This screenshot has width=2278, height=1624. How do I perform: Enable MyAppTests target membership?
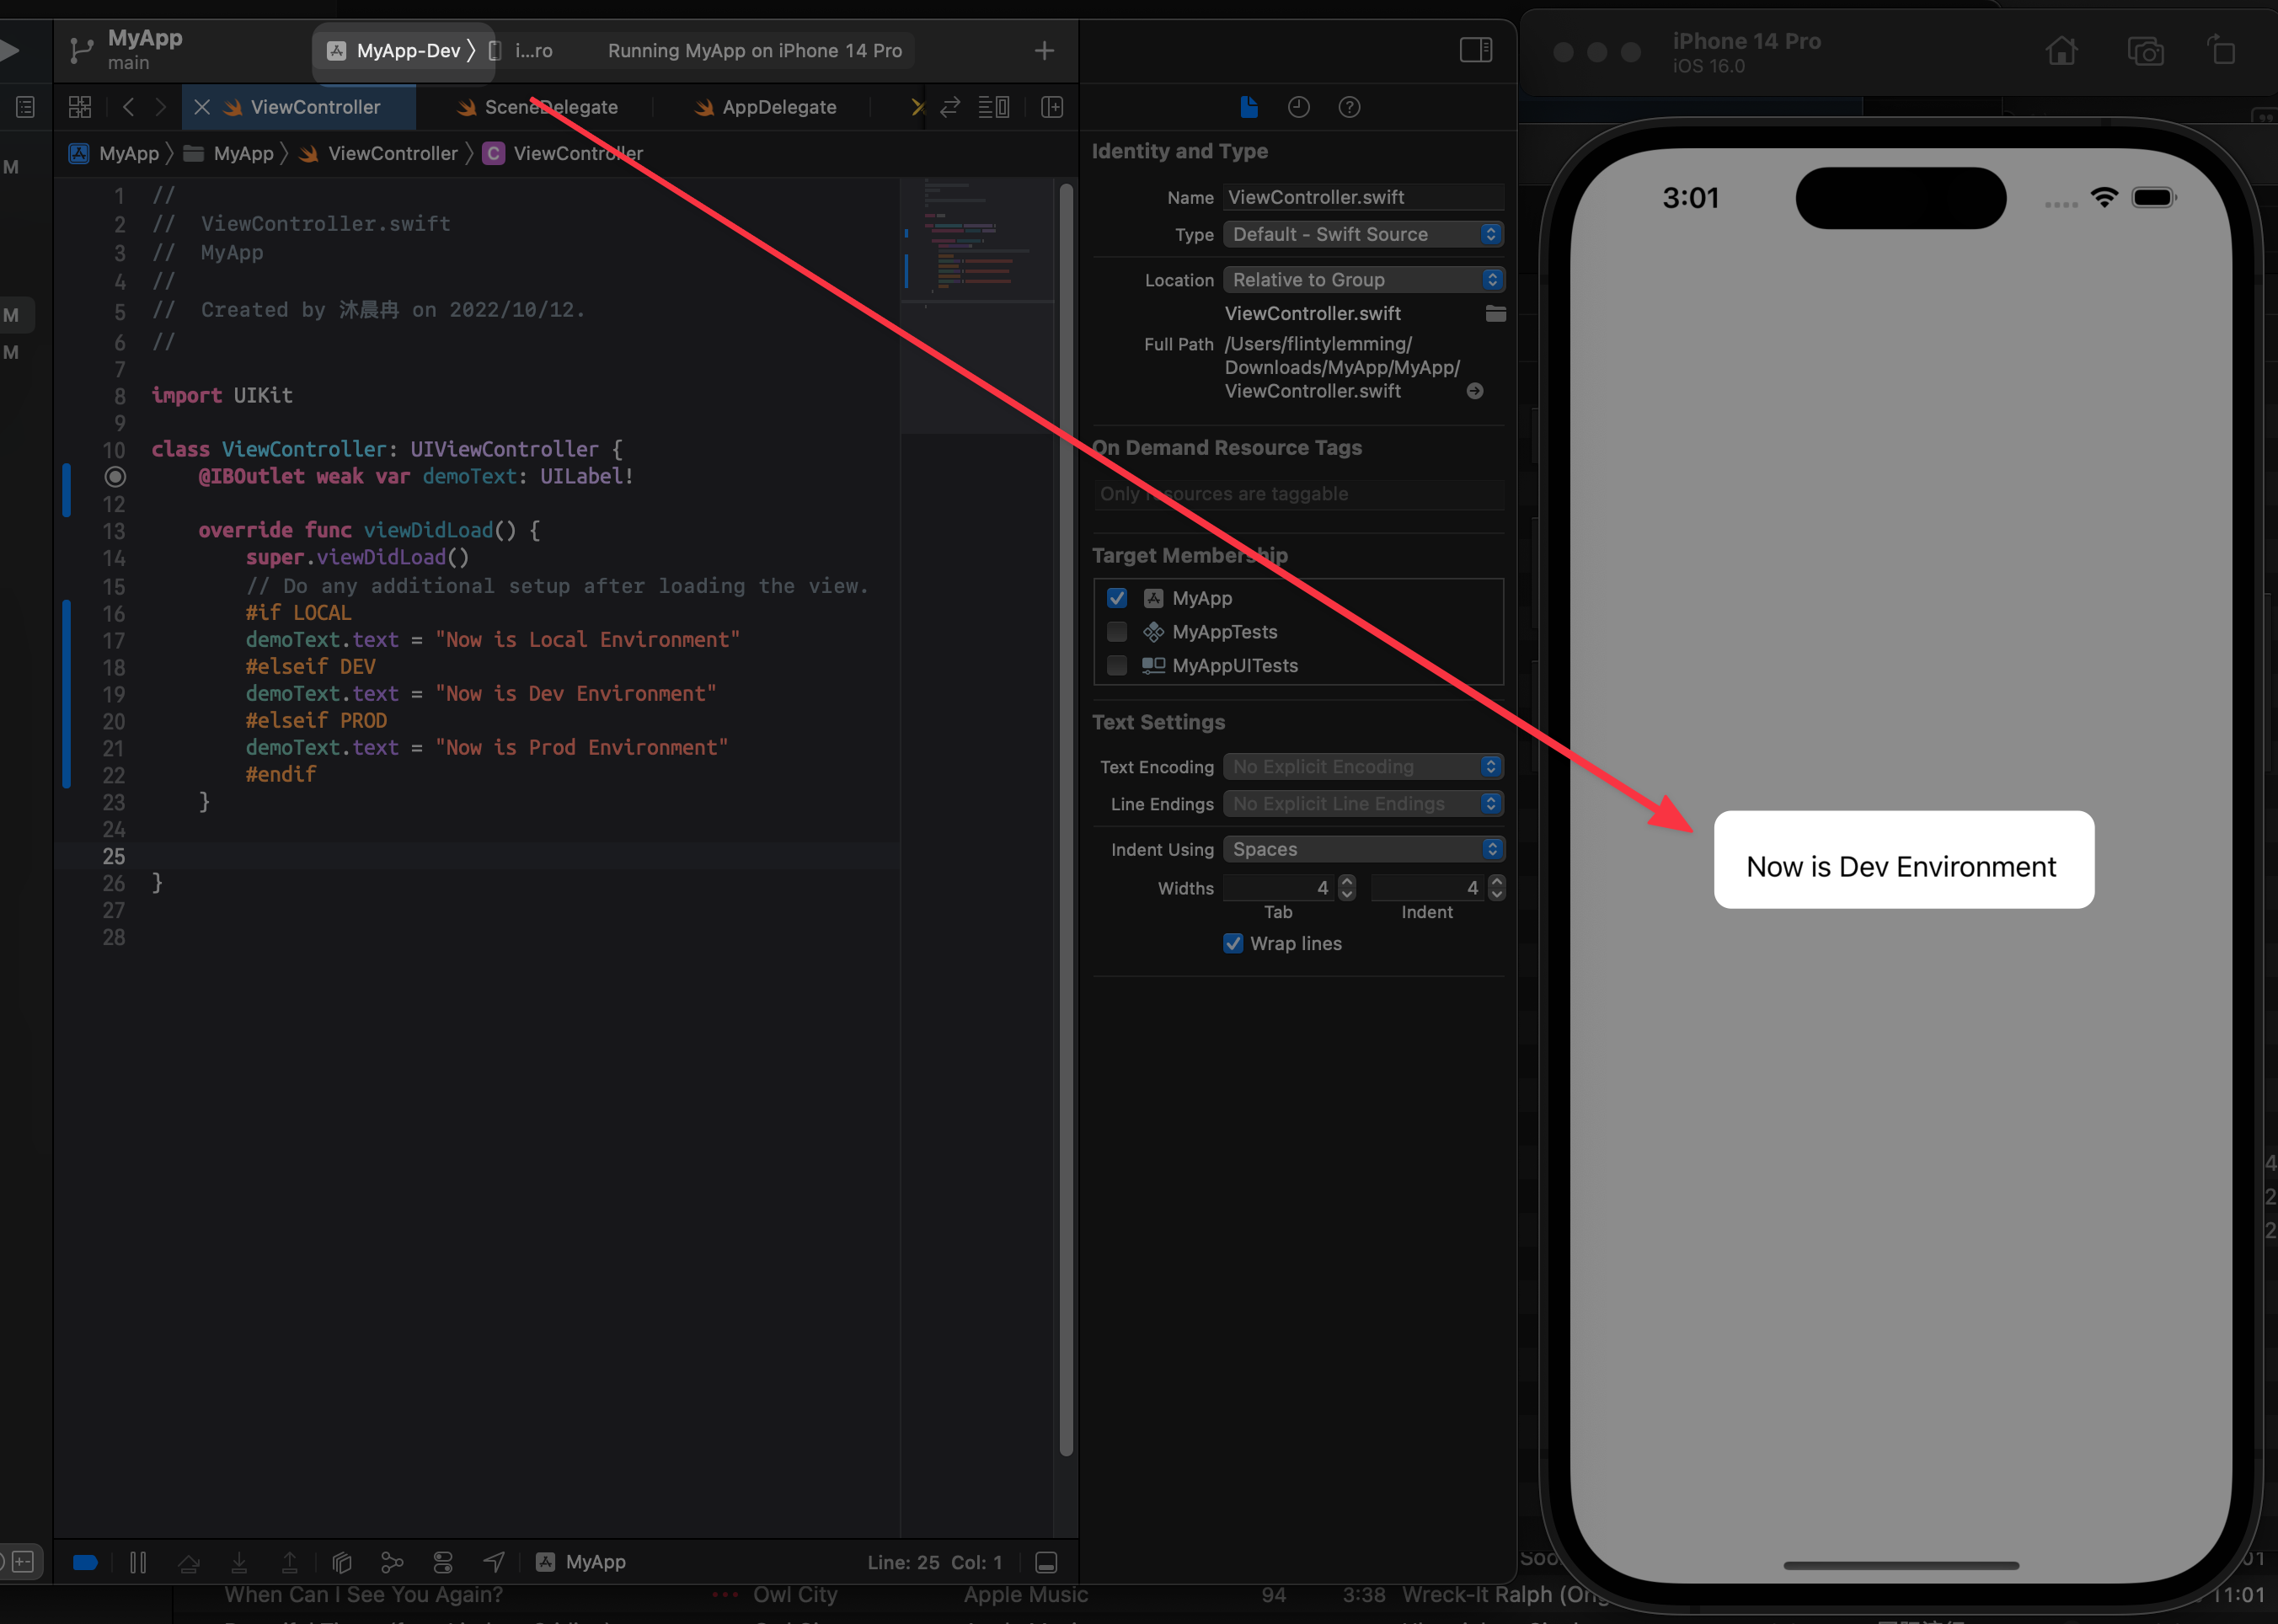pos(1117,632)
